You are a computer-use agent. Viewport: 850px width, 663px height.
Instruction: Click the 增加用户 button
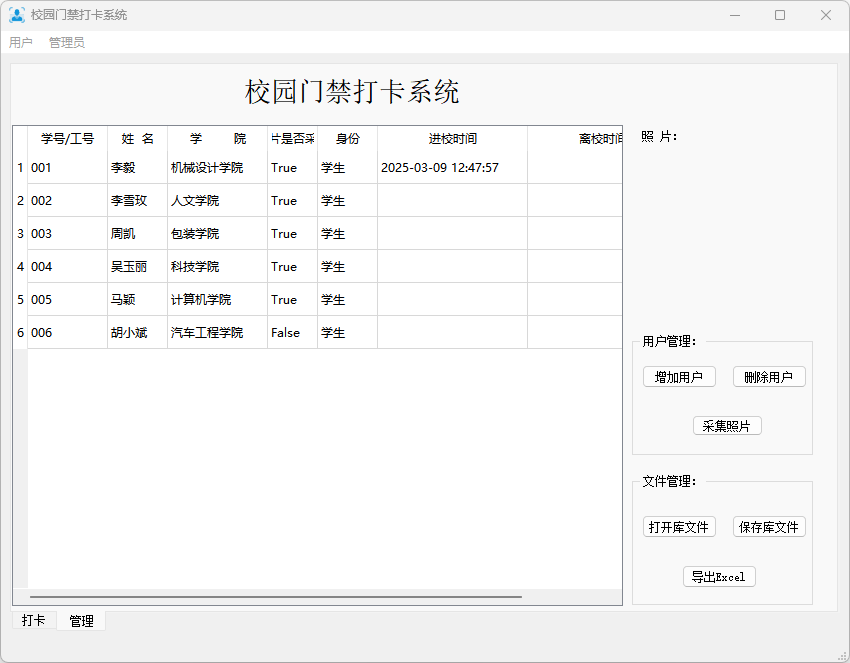679,377
